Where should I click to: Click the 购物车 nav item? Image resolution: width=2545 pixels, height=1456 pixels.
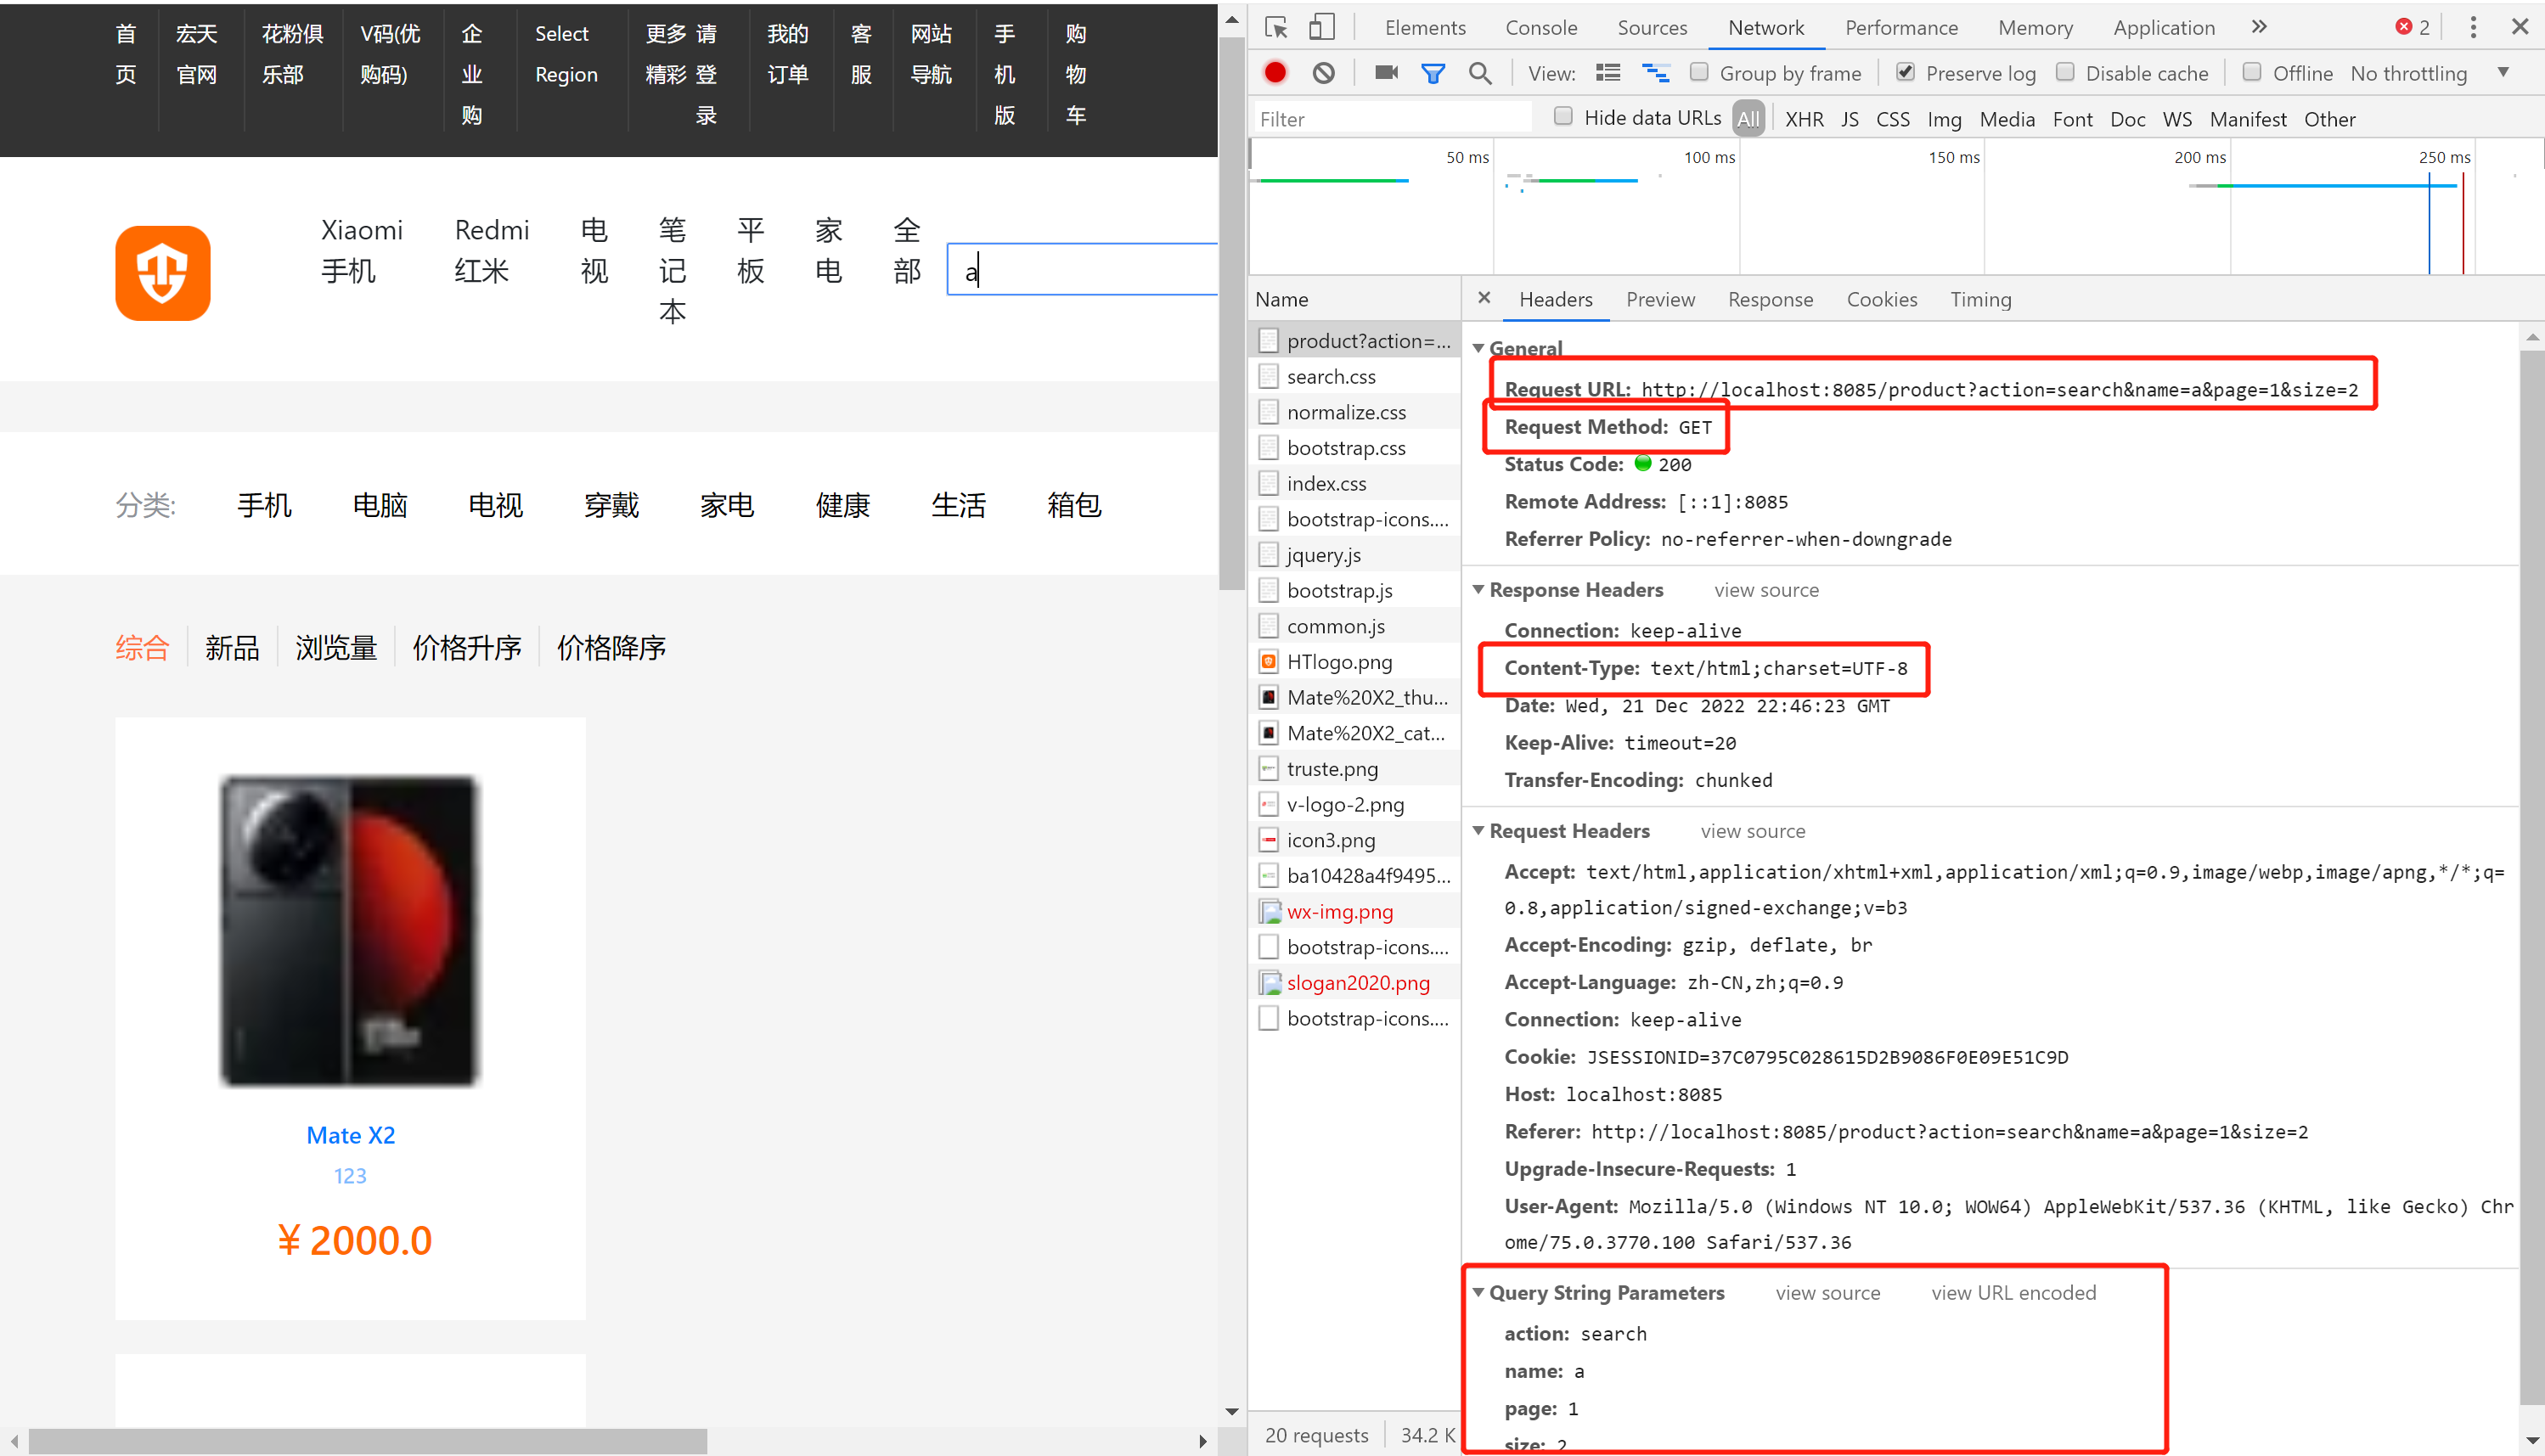pos(1076,75)
